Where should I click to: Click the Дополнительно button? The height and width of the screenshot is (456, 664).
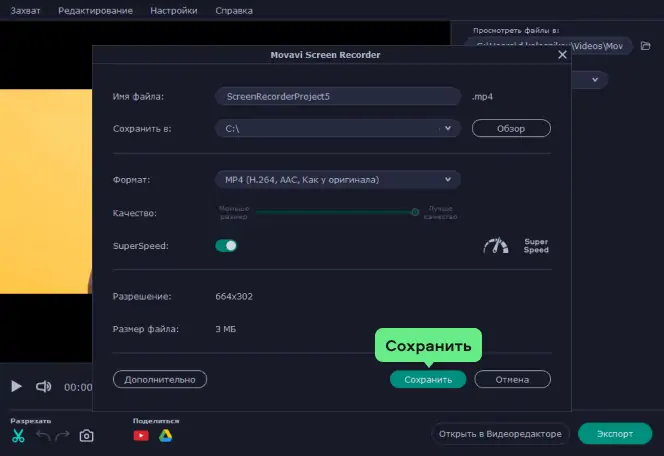tap(160, 379)
